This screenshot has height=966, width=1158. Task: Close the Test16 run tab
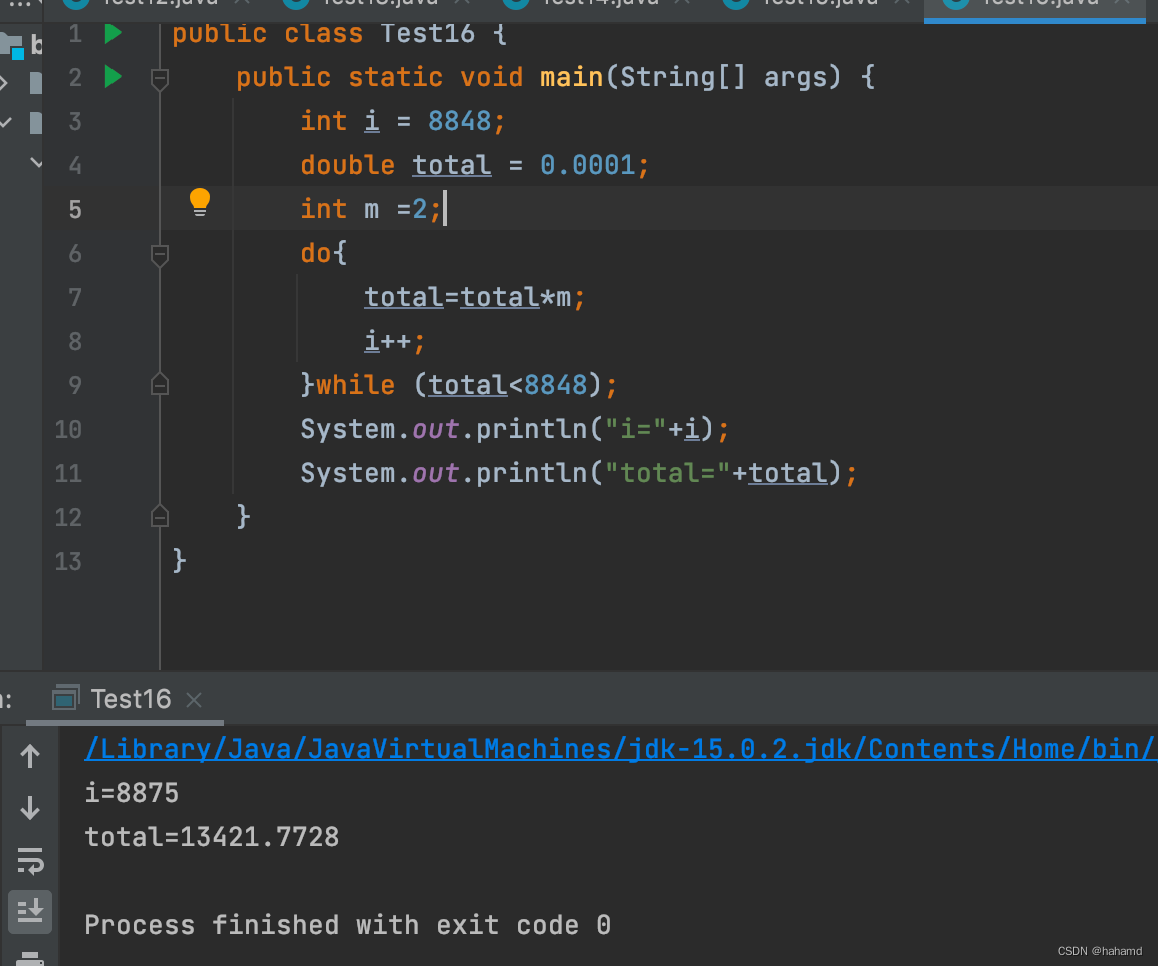pyautogui.click(x=194, y=699)
